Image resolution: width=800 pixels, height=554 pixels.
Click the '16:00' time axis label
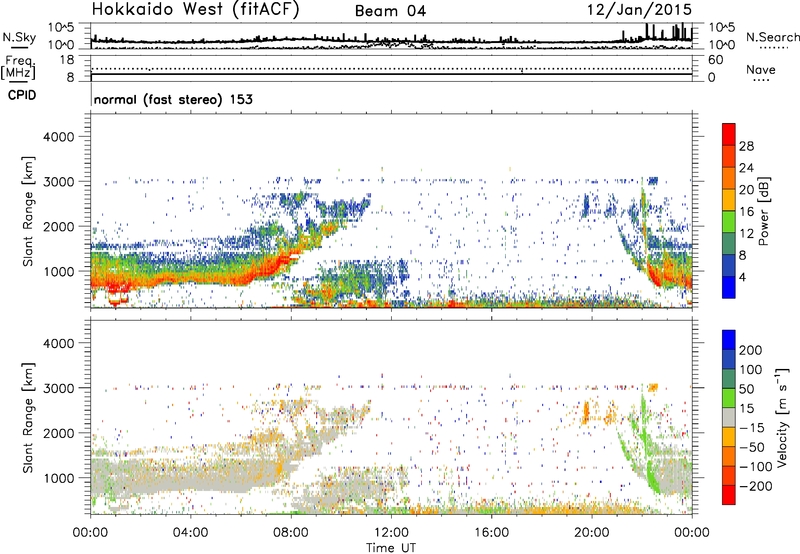point(491,533)
